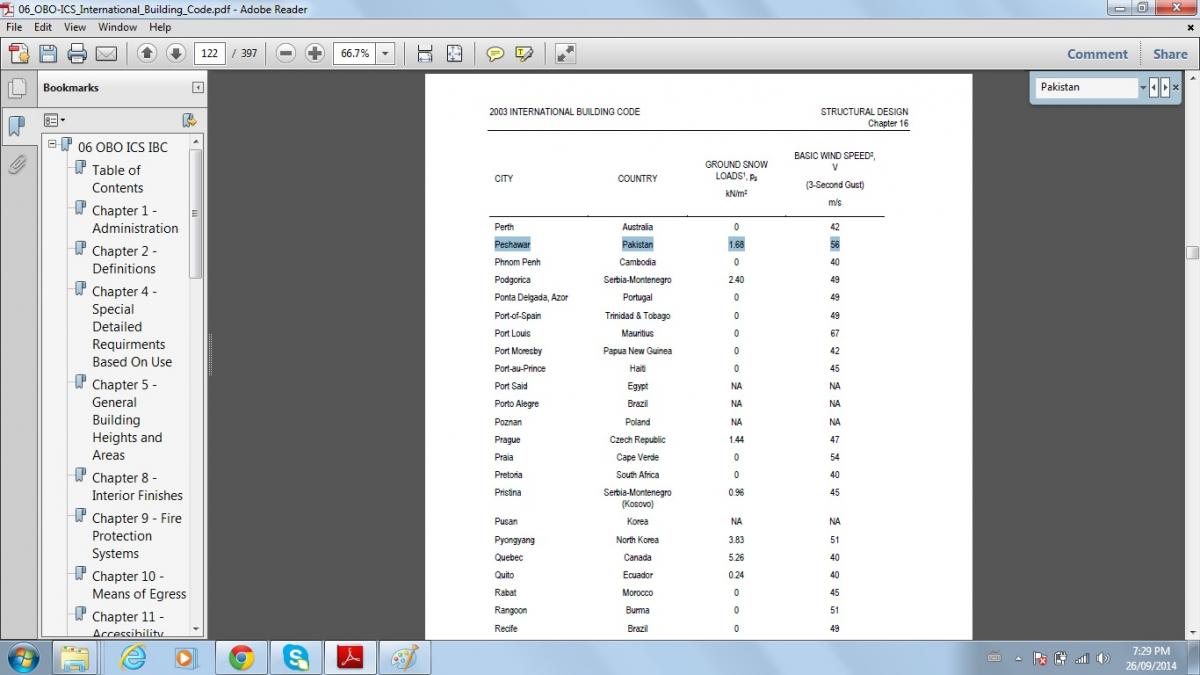This screenshot has width=1200, height=675.
Task: Switch to Read Mode view
Action: (x=565, y=54)
